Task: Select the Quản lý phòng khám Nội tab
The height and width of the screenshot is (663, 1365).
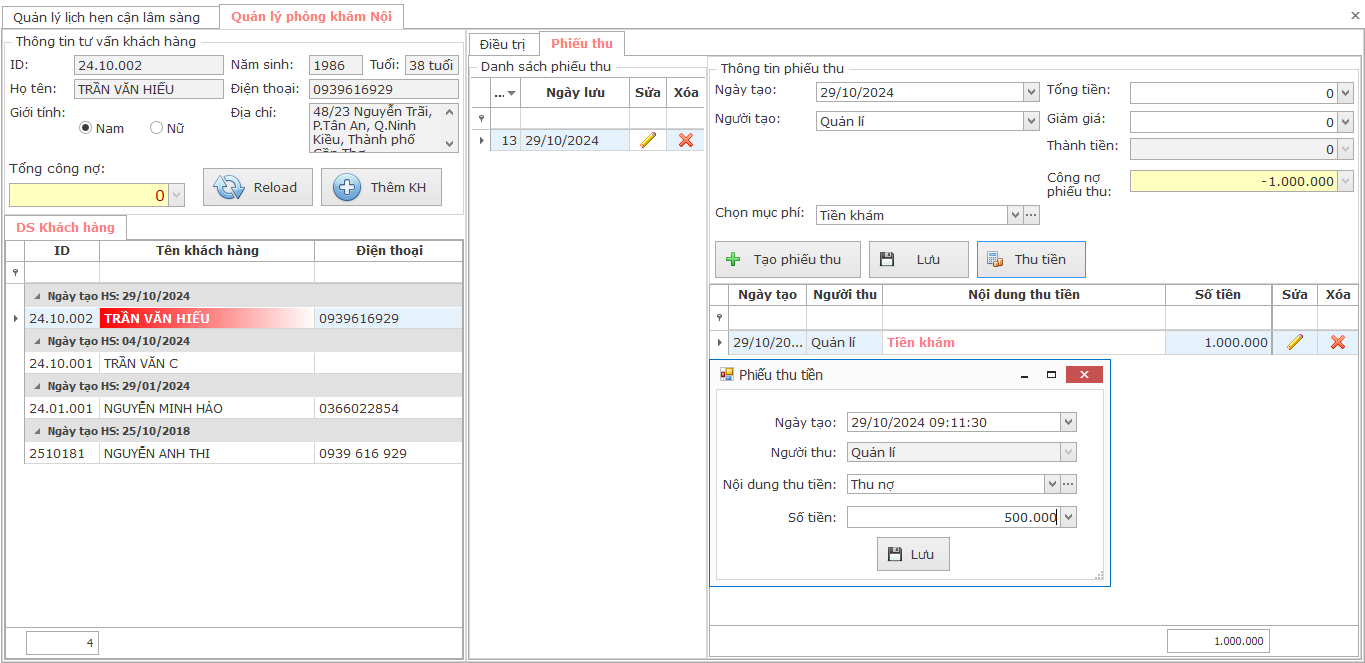Action: pos(311,16)
